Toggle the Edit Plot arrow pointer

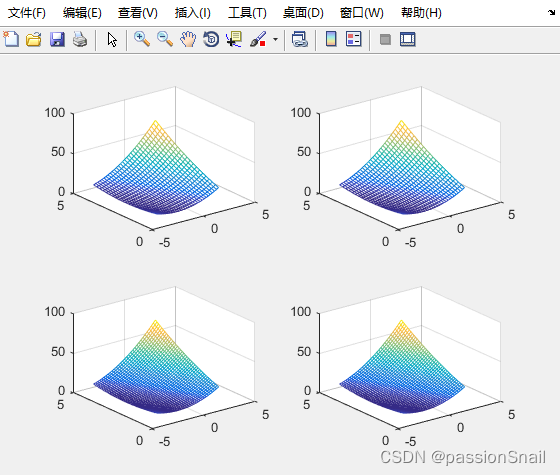tap(112, 39)
